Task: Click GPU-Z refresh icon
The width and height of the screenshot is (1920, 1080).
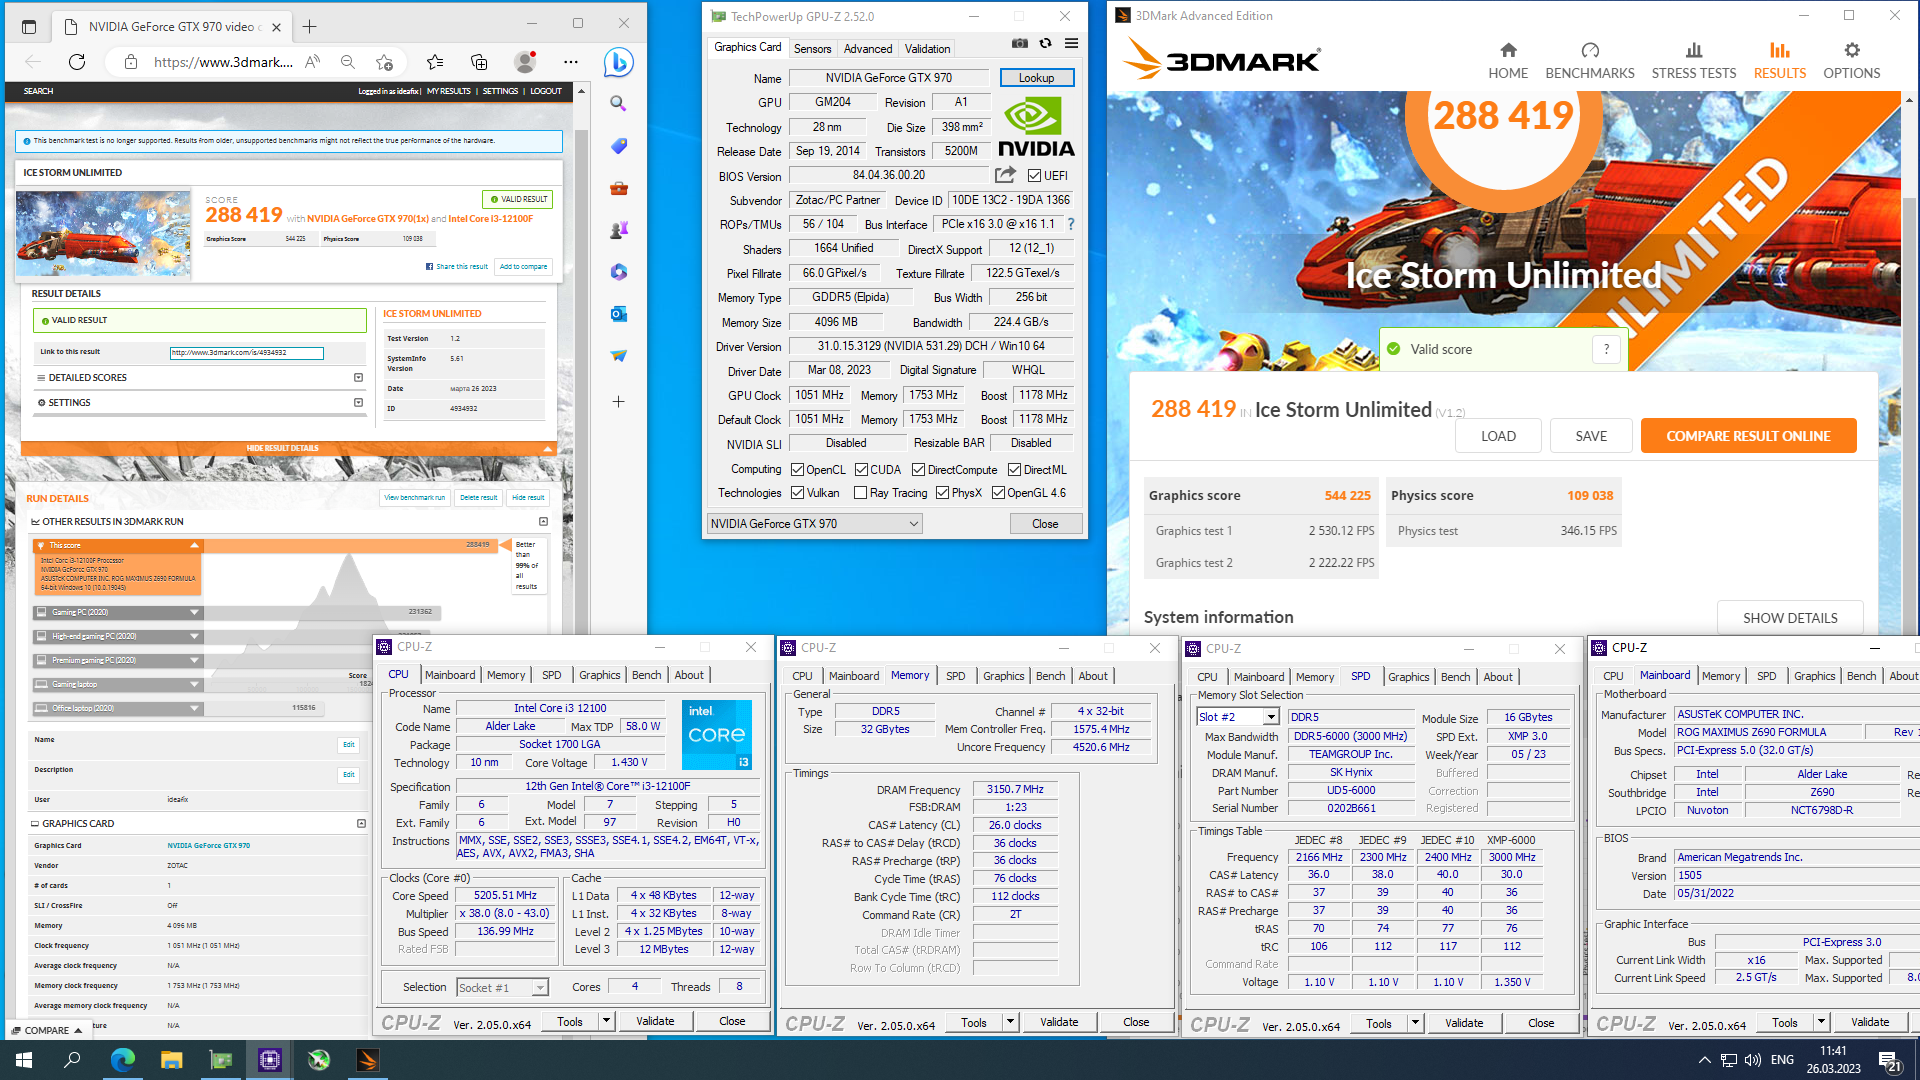Action: [x=1045, y=43]
